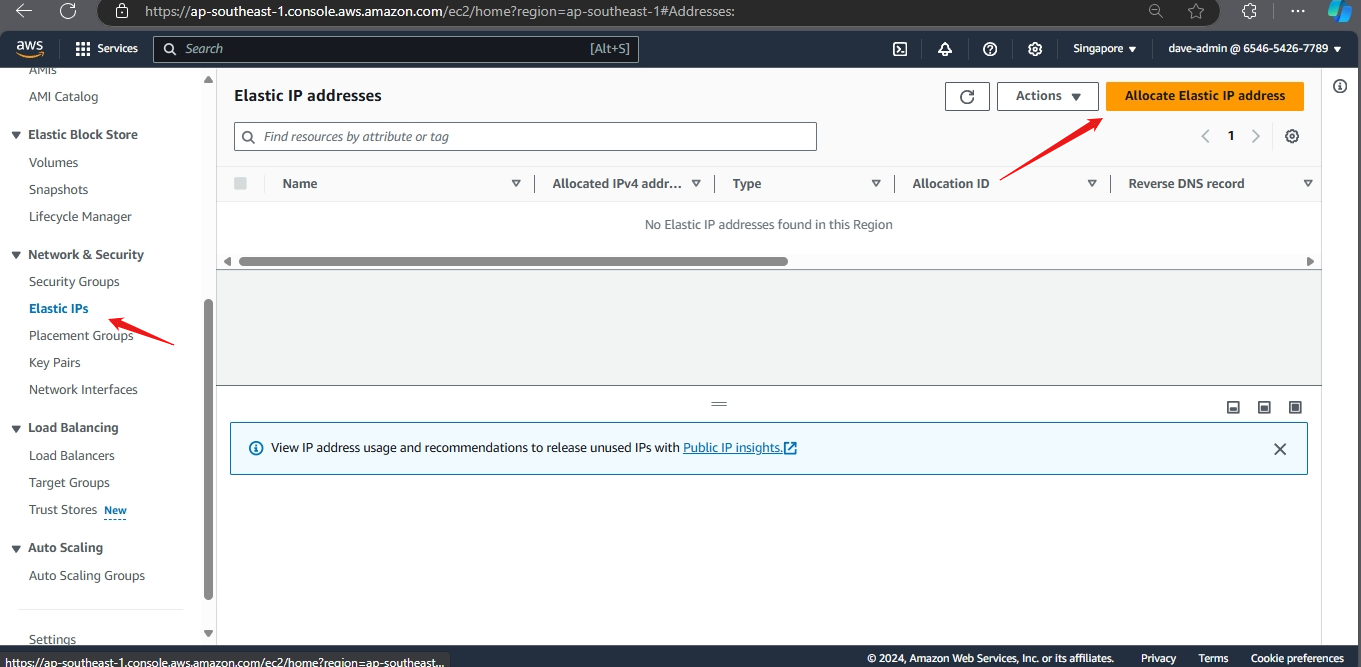Open the notifications bell icon
The height and width of the screenshot is (667, 1361).
click(945, 49)
